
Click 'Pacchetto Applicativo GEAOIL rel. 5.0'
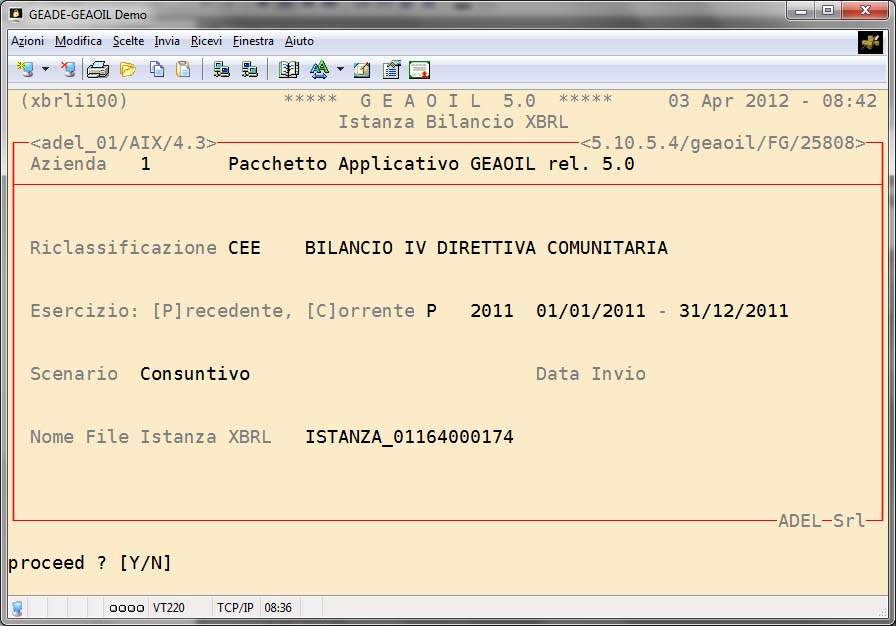431,164
